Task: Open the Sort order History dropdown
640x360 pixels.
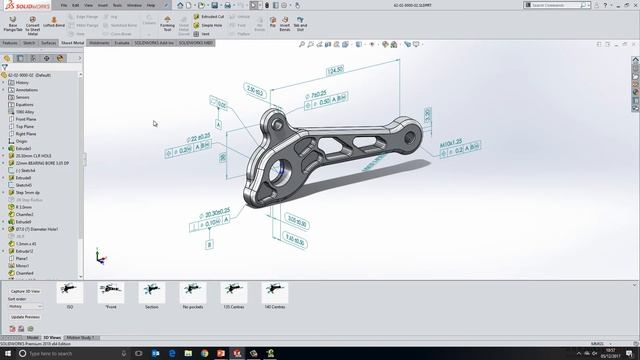Action: (x=25, y=306)
